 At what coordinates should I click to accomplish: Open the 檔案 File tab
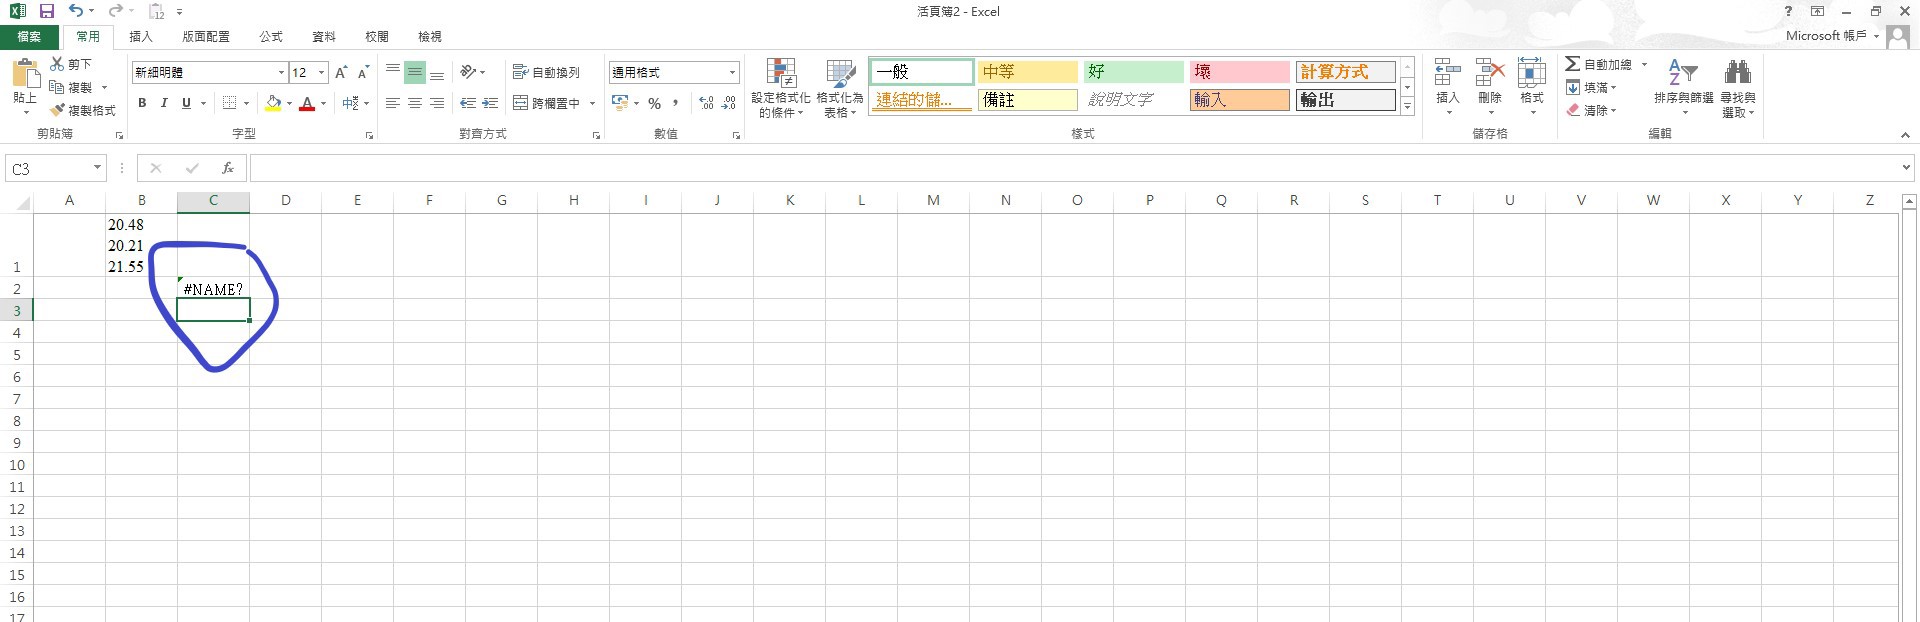tap(29, 36)
